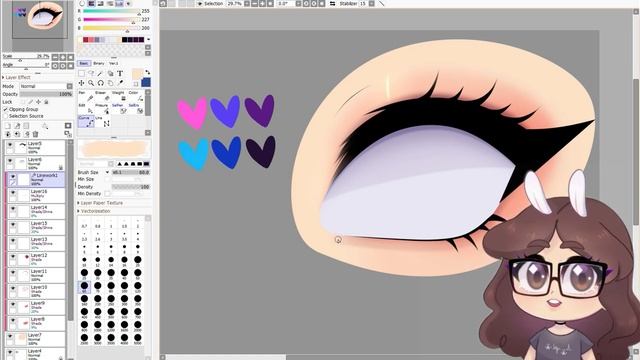This screenshot has height=360, width=640.
Task: Toggle visibility of Layer7
Action: click(x=10, y=336)
